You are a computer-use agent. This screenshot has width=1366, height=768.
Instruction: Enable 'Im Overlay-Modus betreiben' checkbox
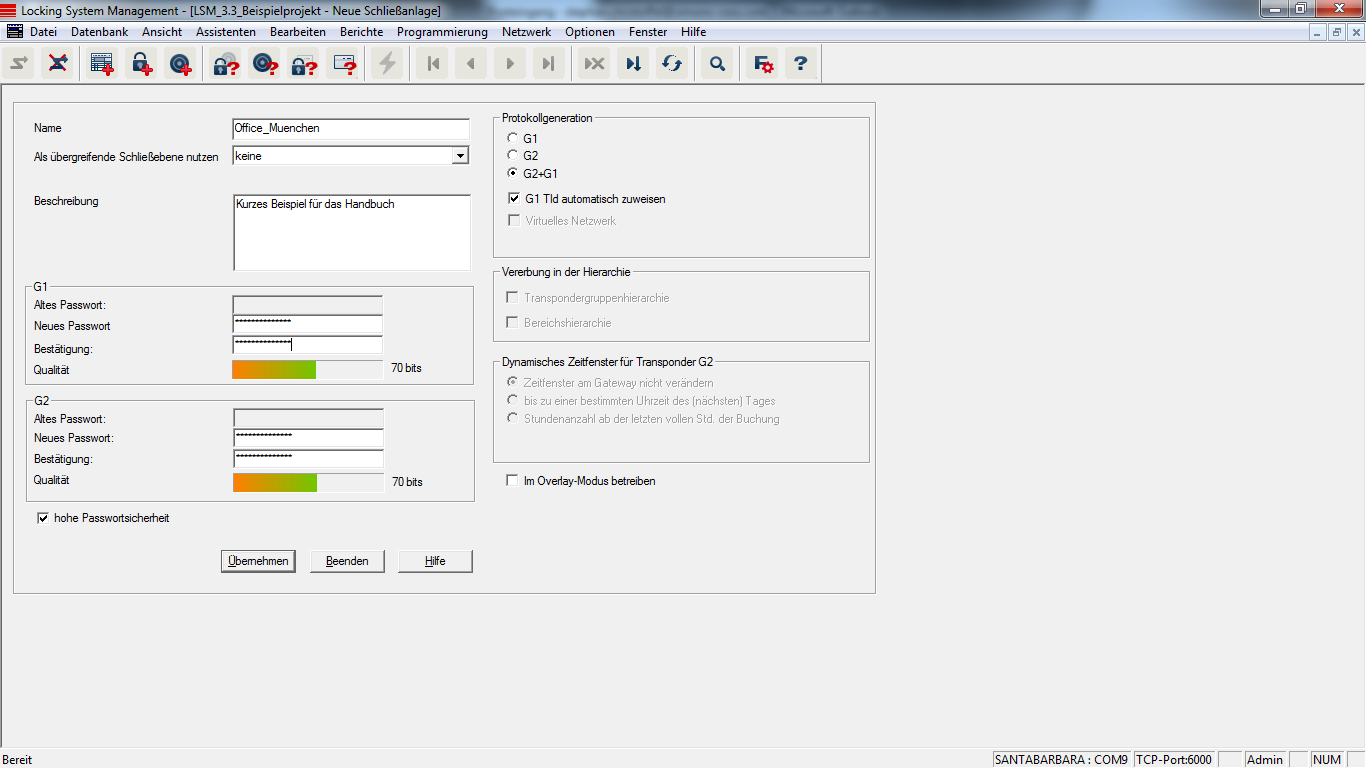click(513, 481)
